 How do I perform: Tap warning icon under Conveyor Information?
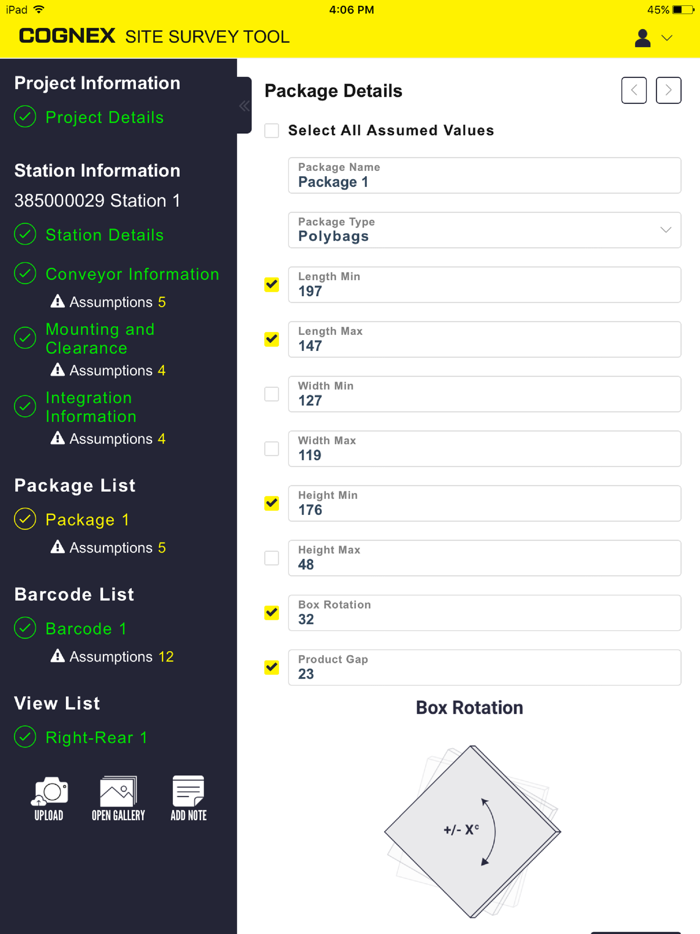[x=58, y=302]
